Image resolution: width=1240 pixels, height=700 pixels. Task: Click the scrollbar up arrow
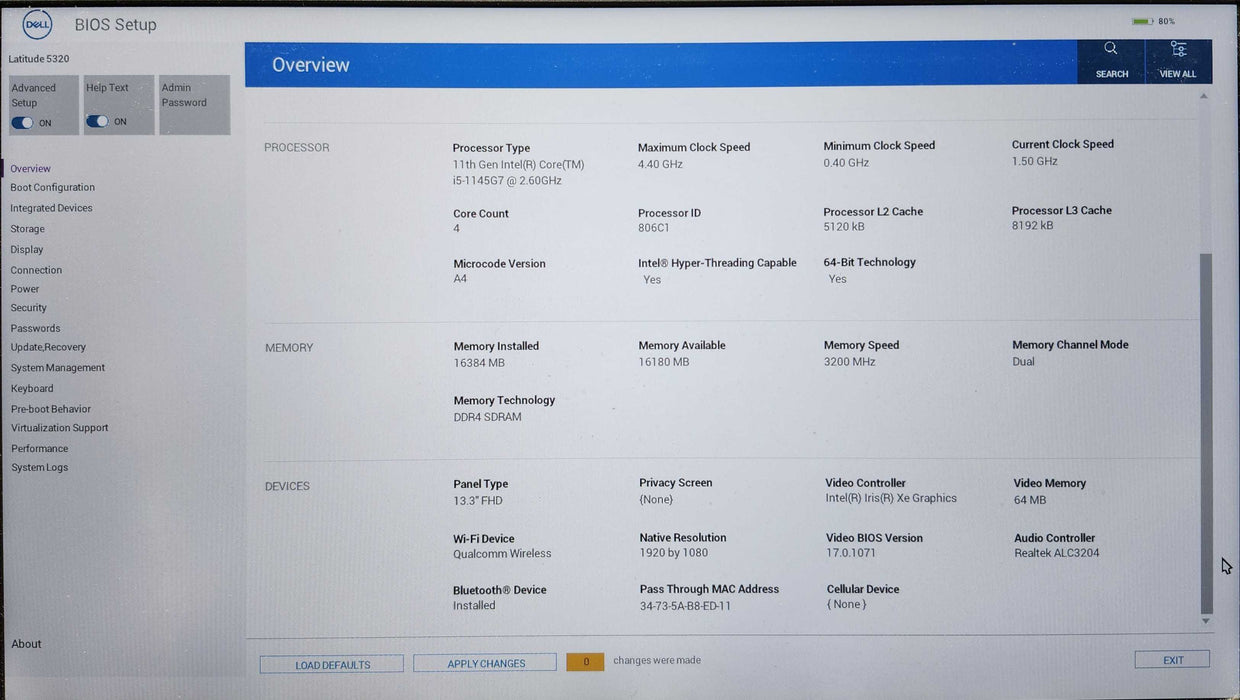[1204, 96]
